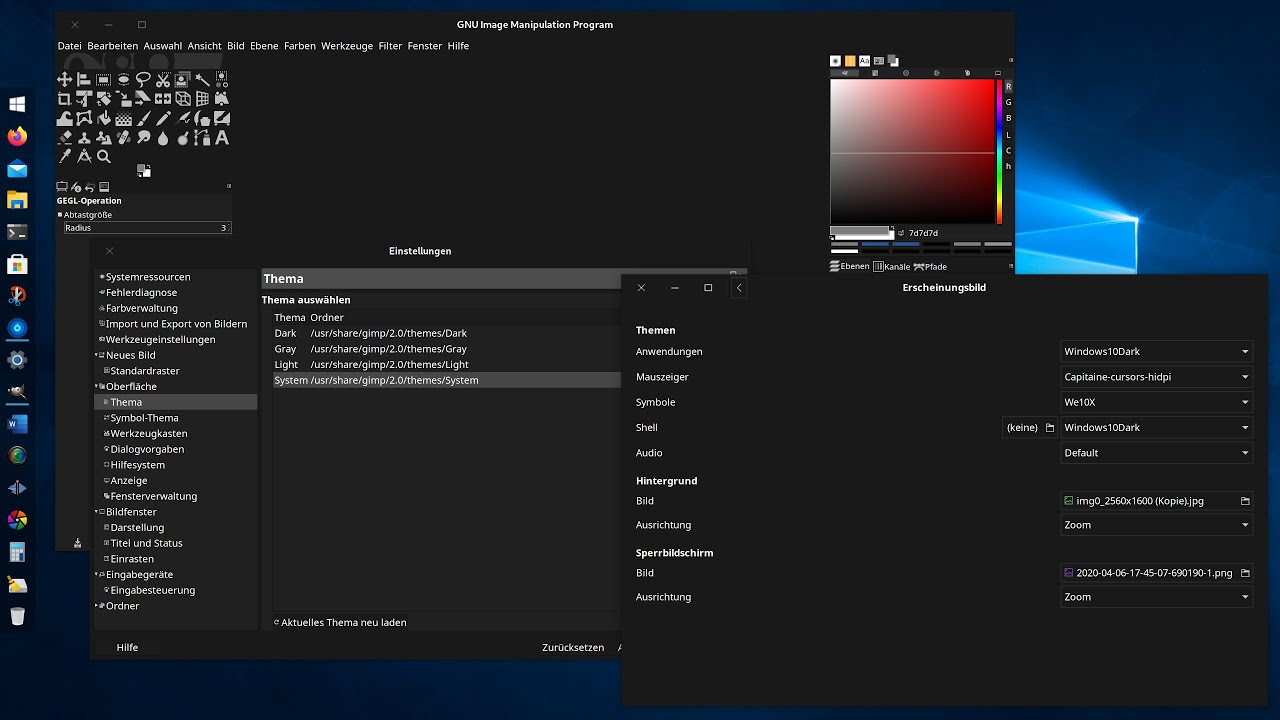The width and height of the screenshot is (1280, 720).
Task: Open the Datei menu
Action: 70,46
